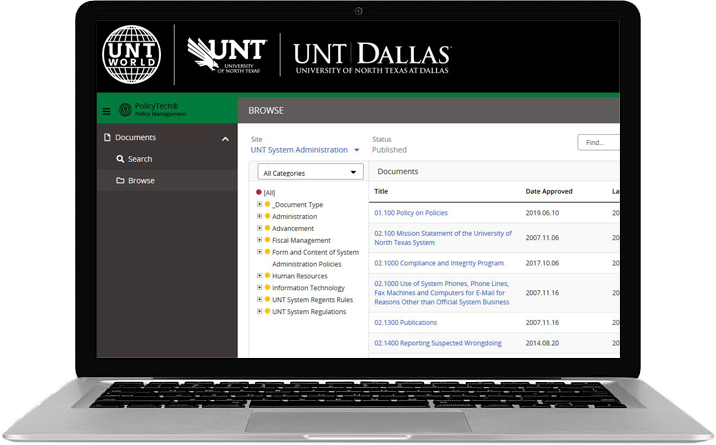Open 02.1300 Publications document
Screen dimensions: 716x445
click(405, 322)
